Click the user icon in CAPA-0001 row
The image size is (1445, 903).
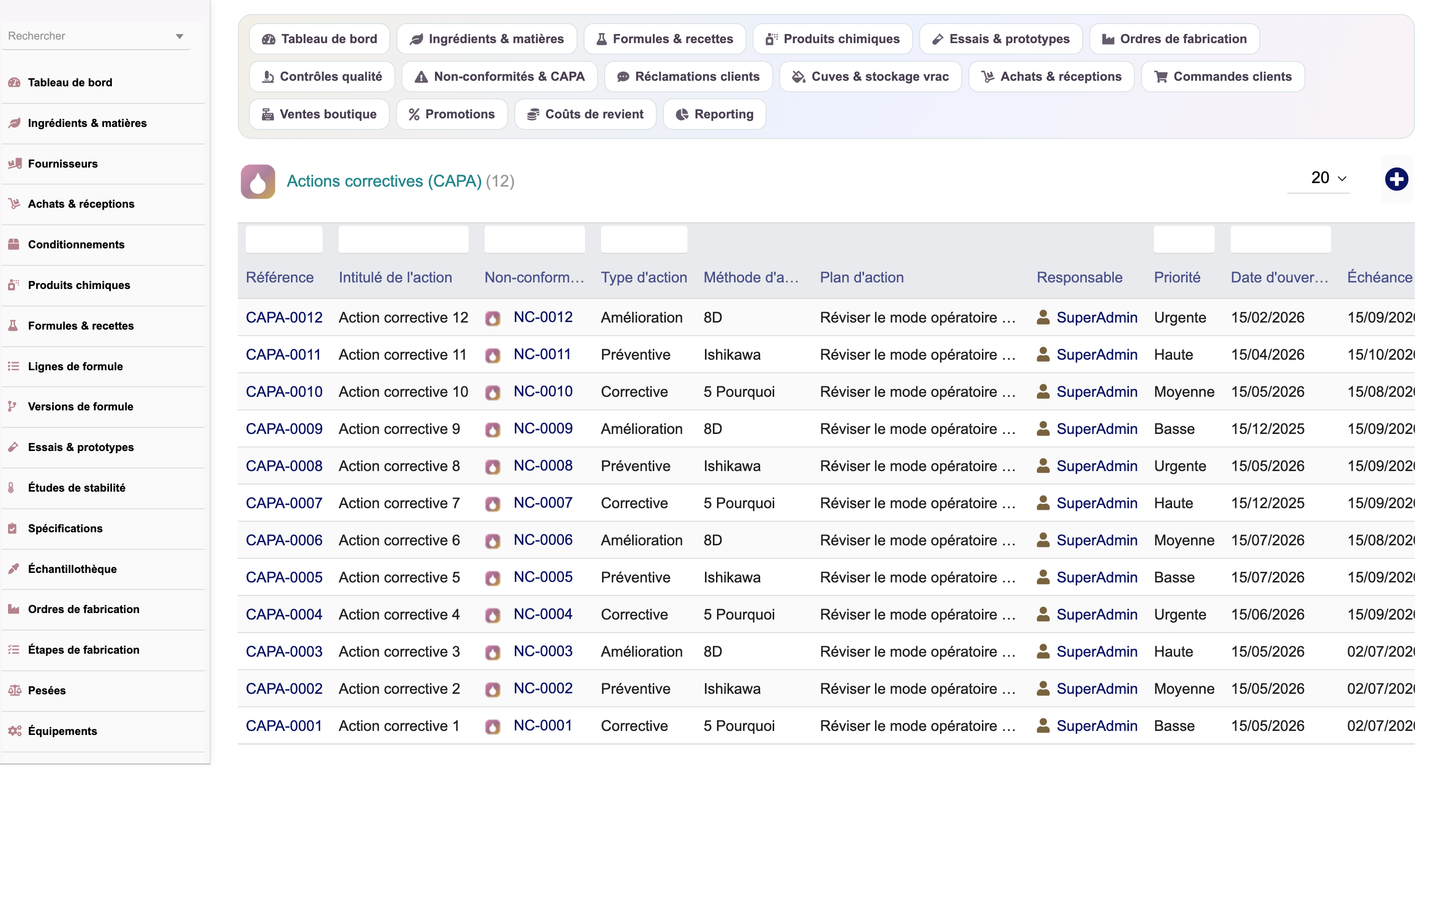pyautogui.click(x=1043, y=726)
